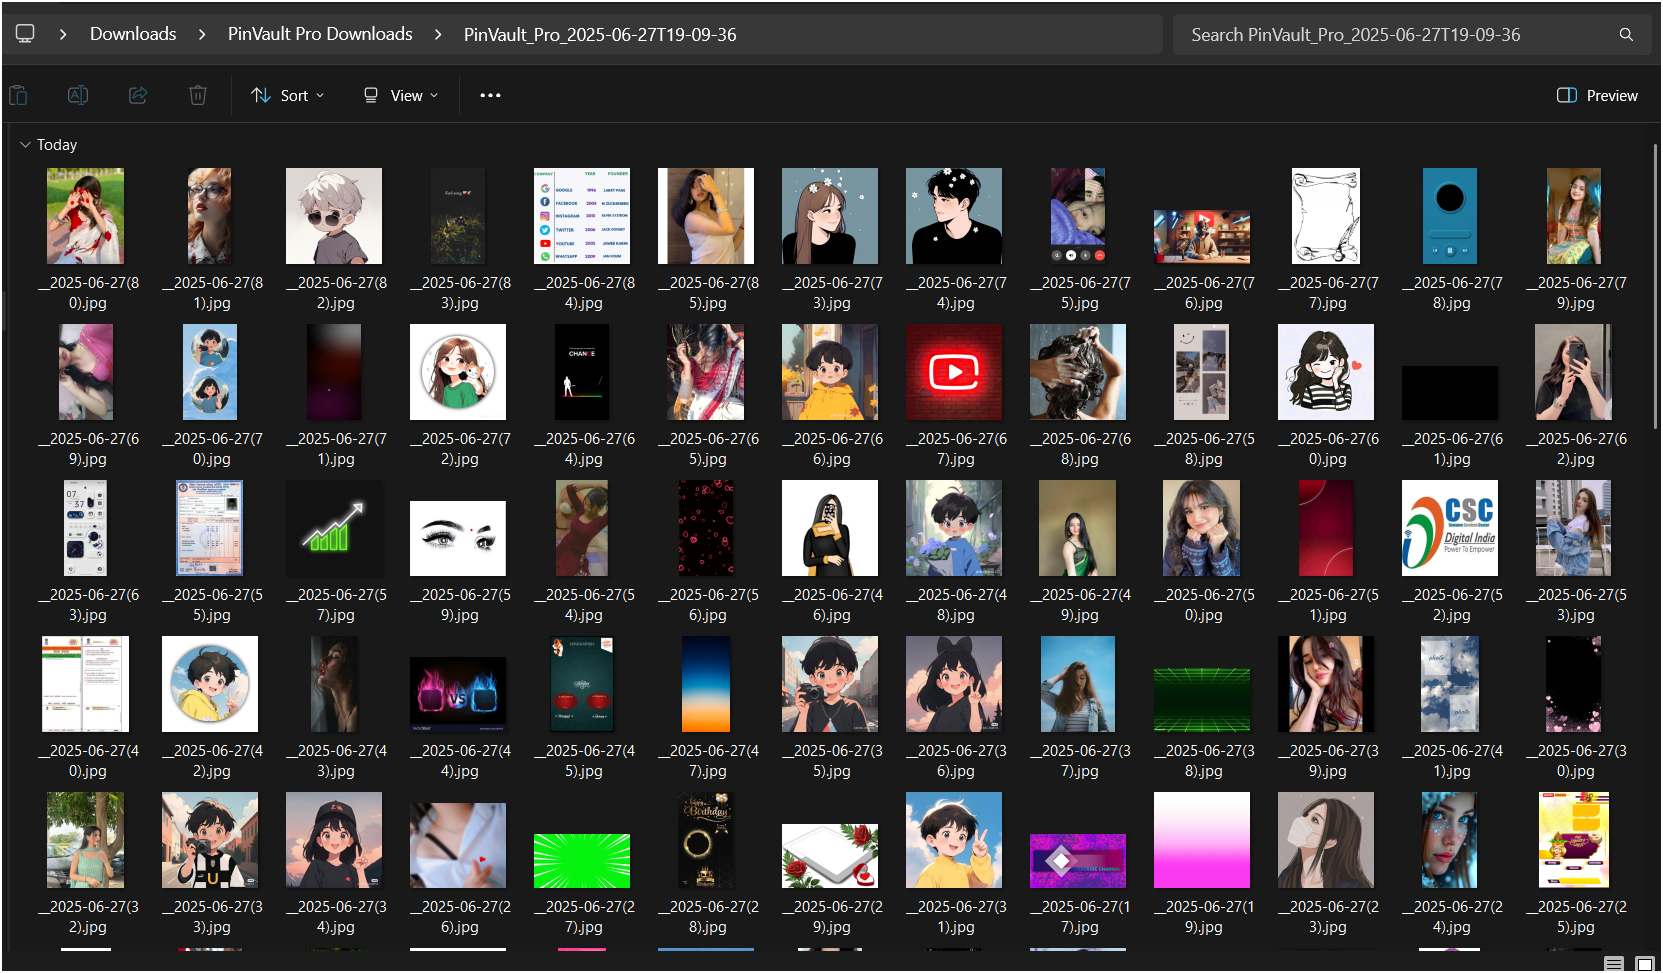
Task: Select the CSC Digital India logo (52).jpg
Action: (1450, 528)
